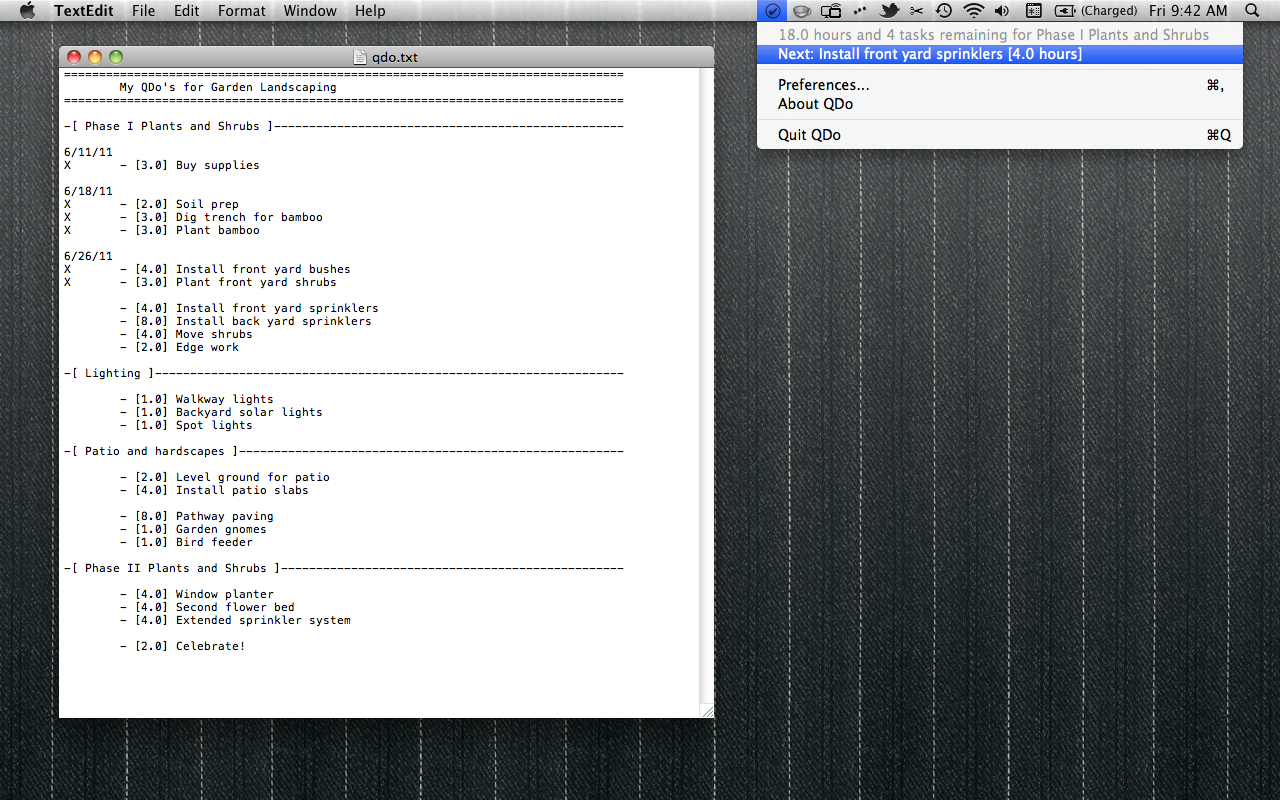The image size is (1280, 800).
Task: Open the Edit menu
Action: point(186,11)
